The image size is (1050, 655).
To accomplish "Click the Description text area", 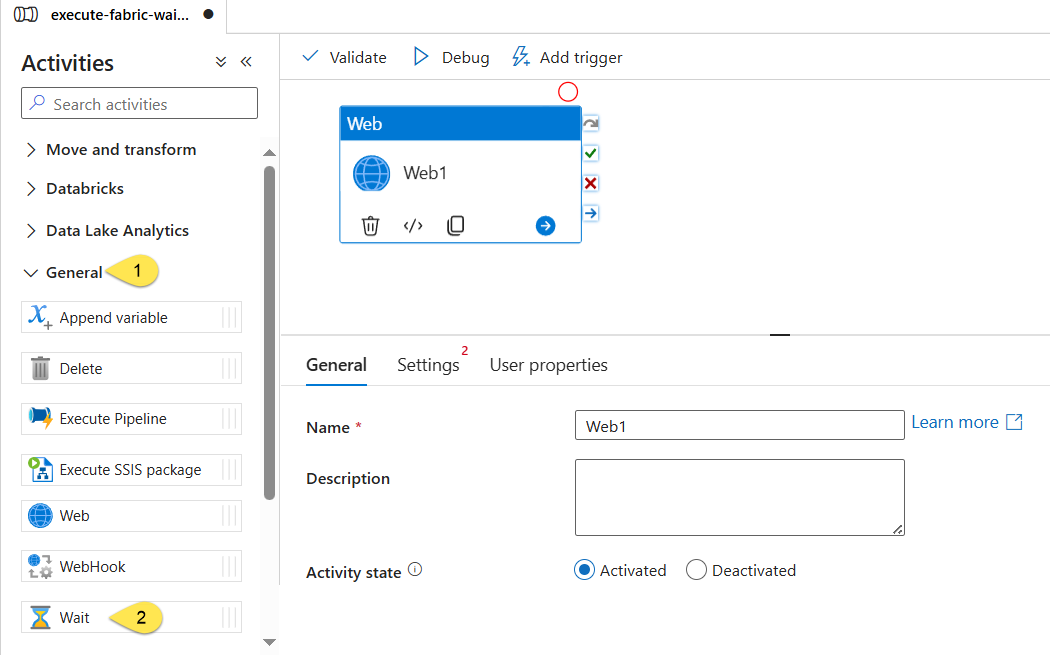I will pos(739,497).
